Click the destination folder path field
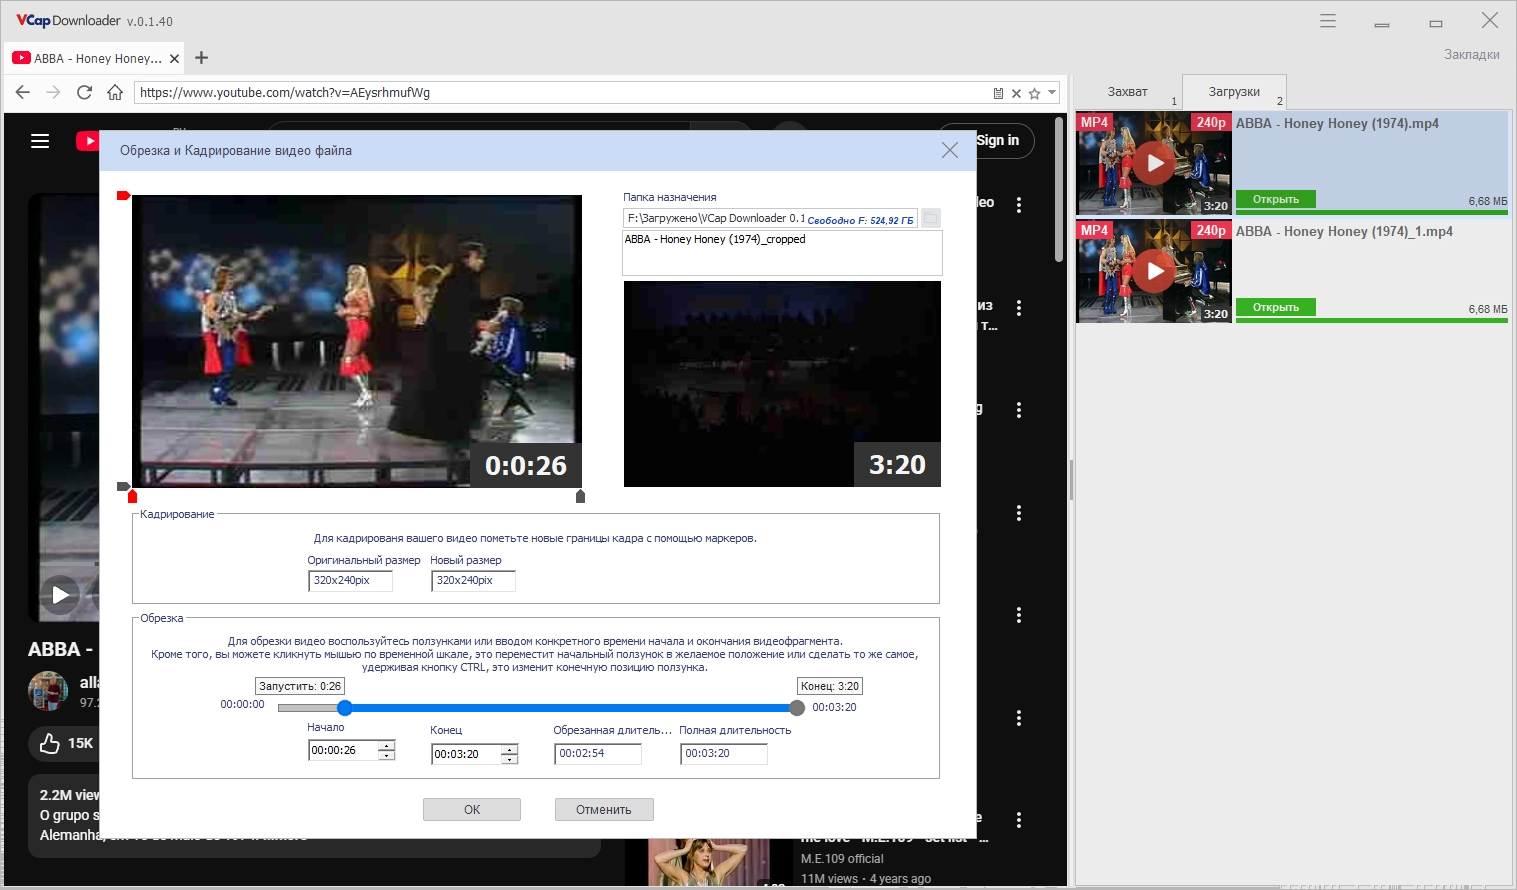Image resolution: width=1517 pixels, height=890 pixels. (x=770, y=218)
